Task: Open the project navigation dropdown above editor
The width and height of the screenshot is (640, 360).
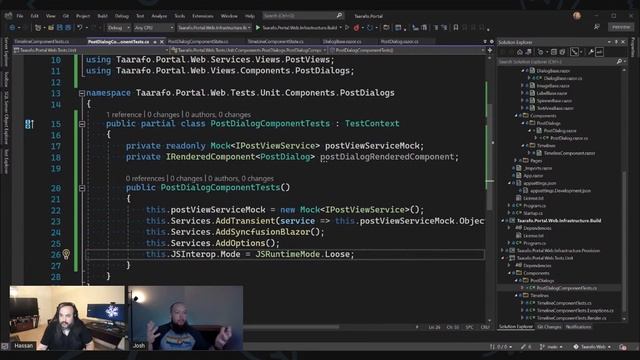Action: click(91, 50)
